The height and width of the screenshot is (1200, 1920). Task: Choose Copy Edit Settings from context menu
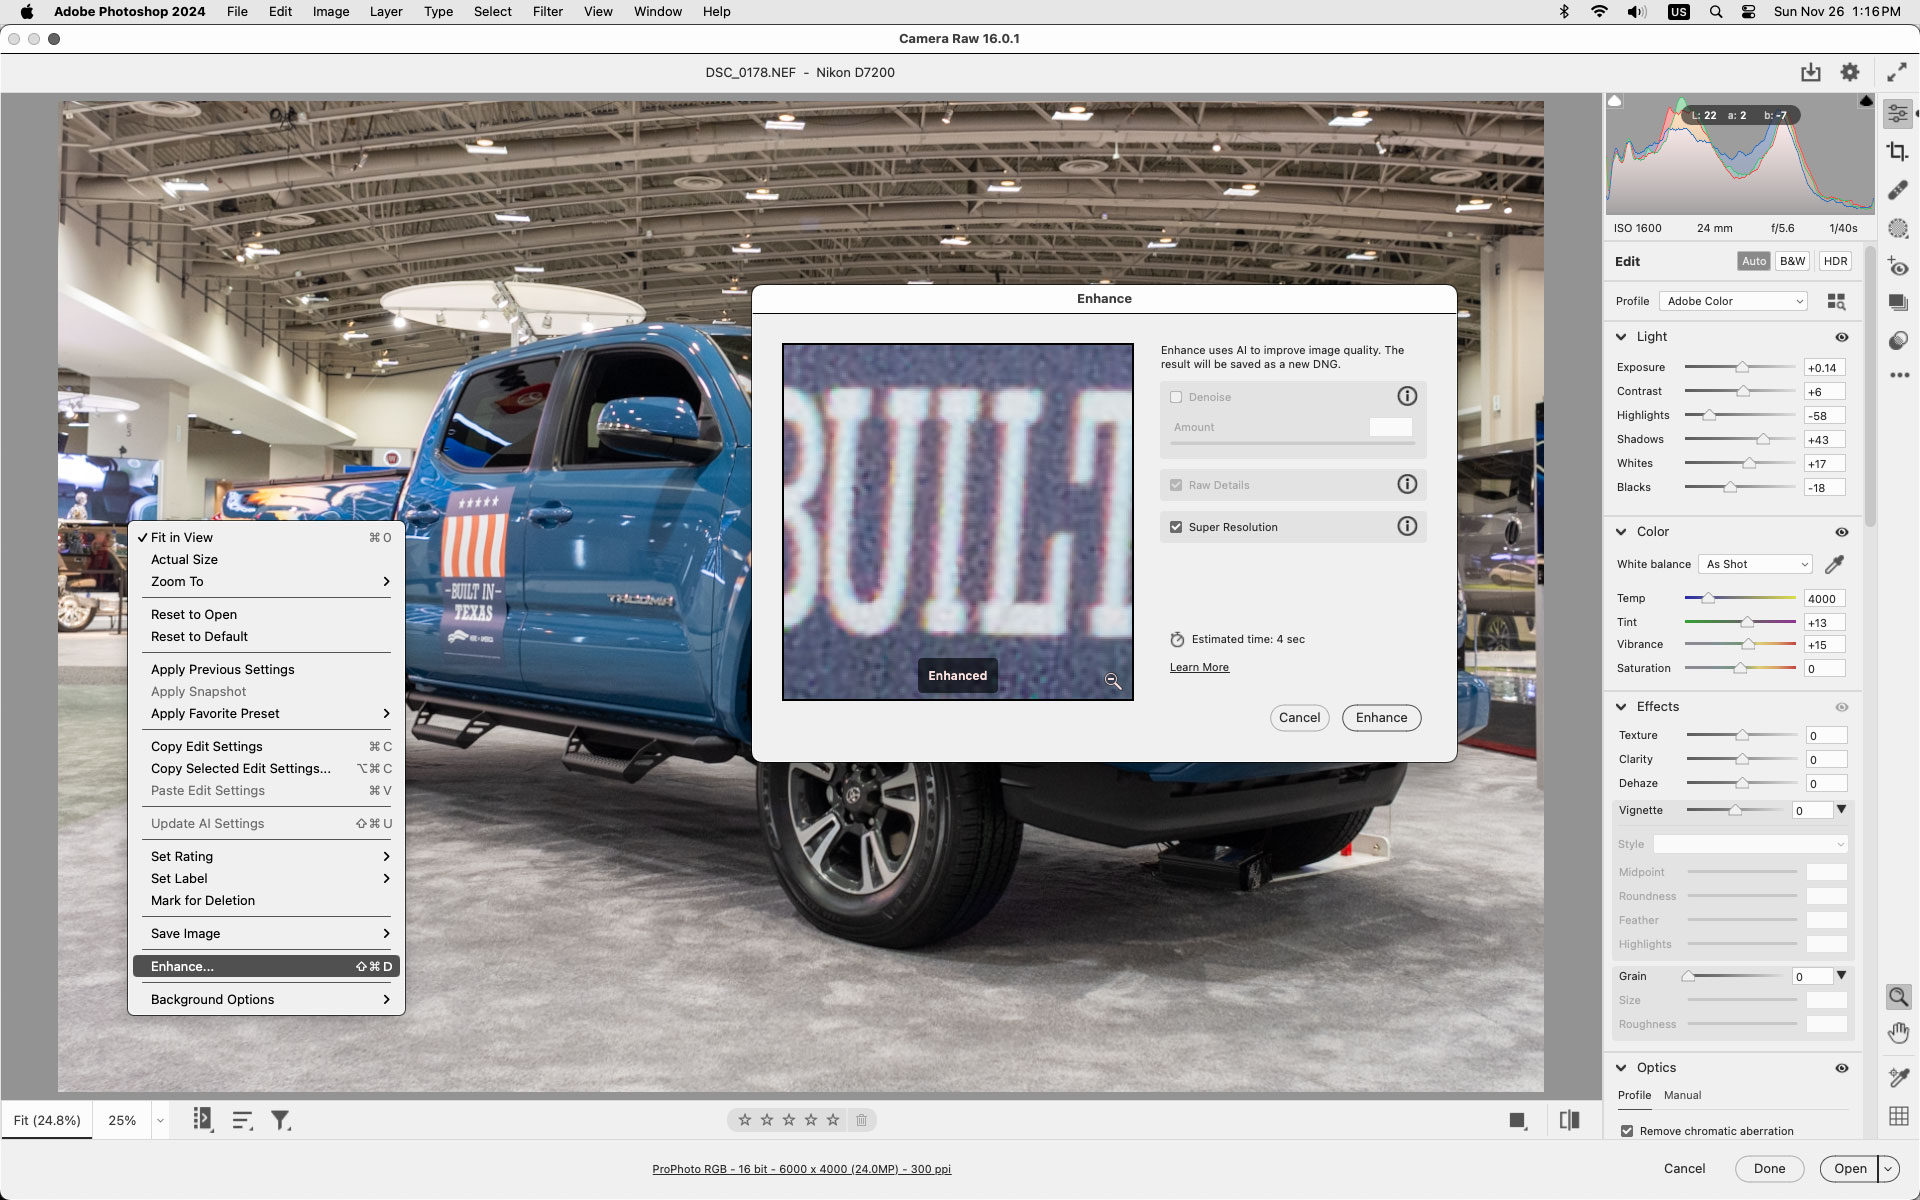(x=206, y=746)
